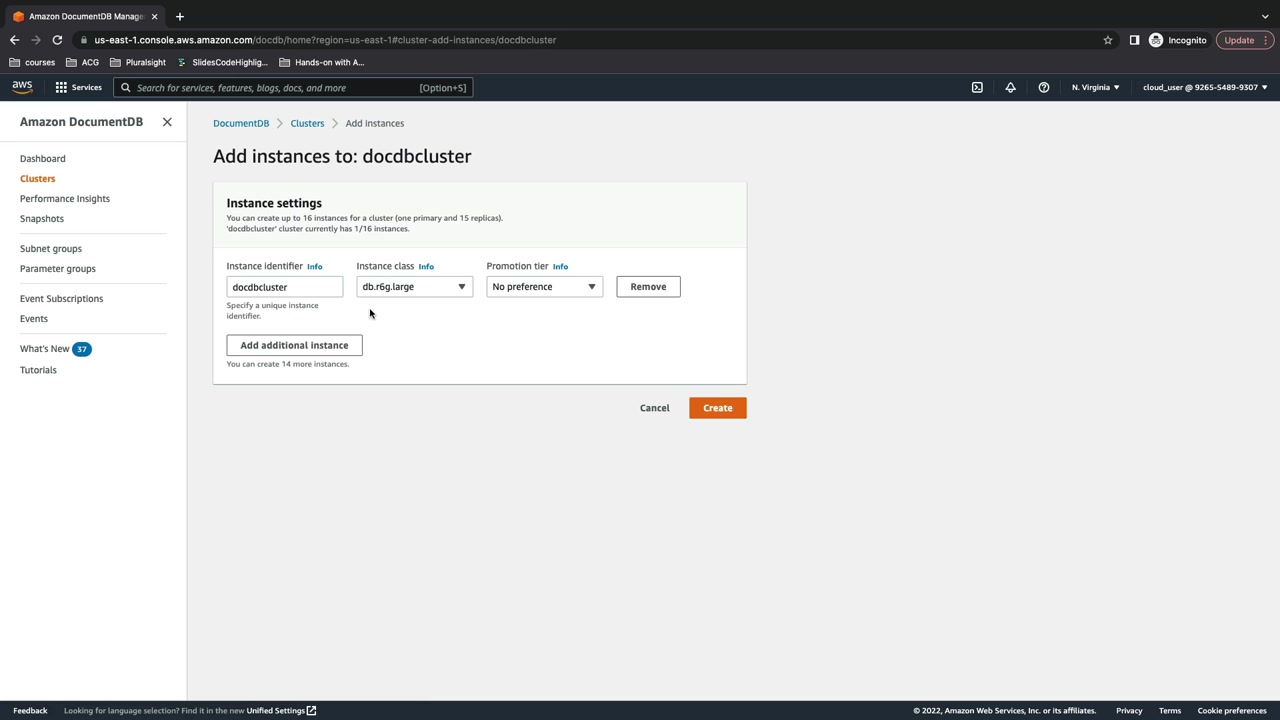Click the browser back arrow
The height and width of the screenshot is (720, 1280).
[x=14, y=40]
